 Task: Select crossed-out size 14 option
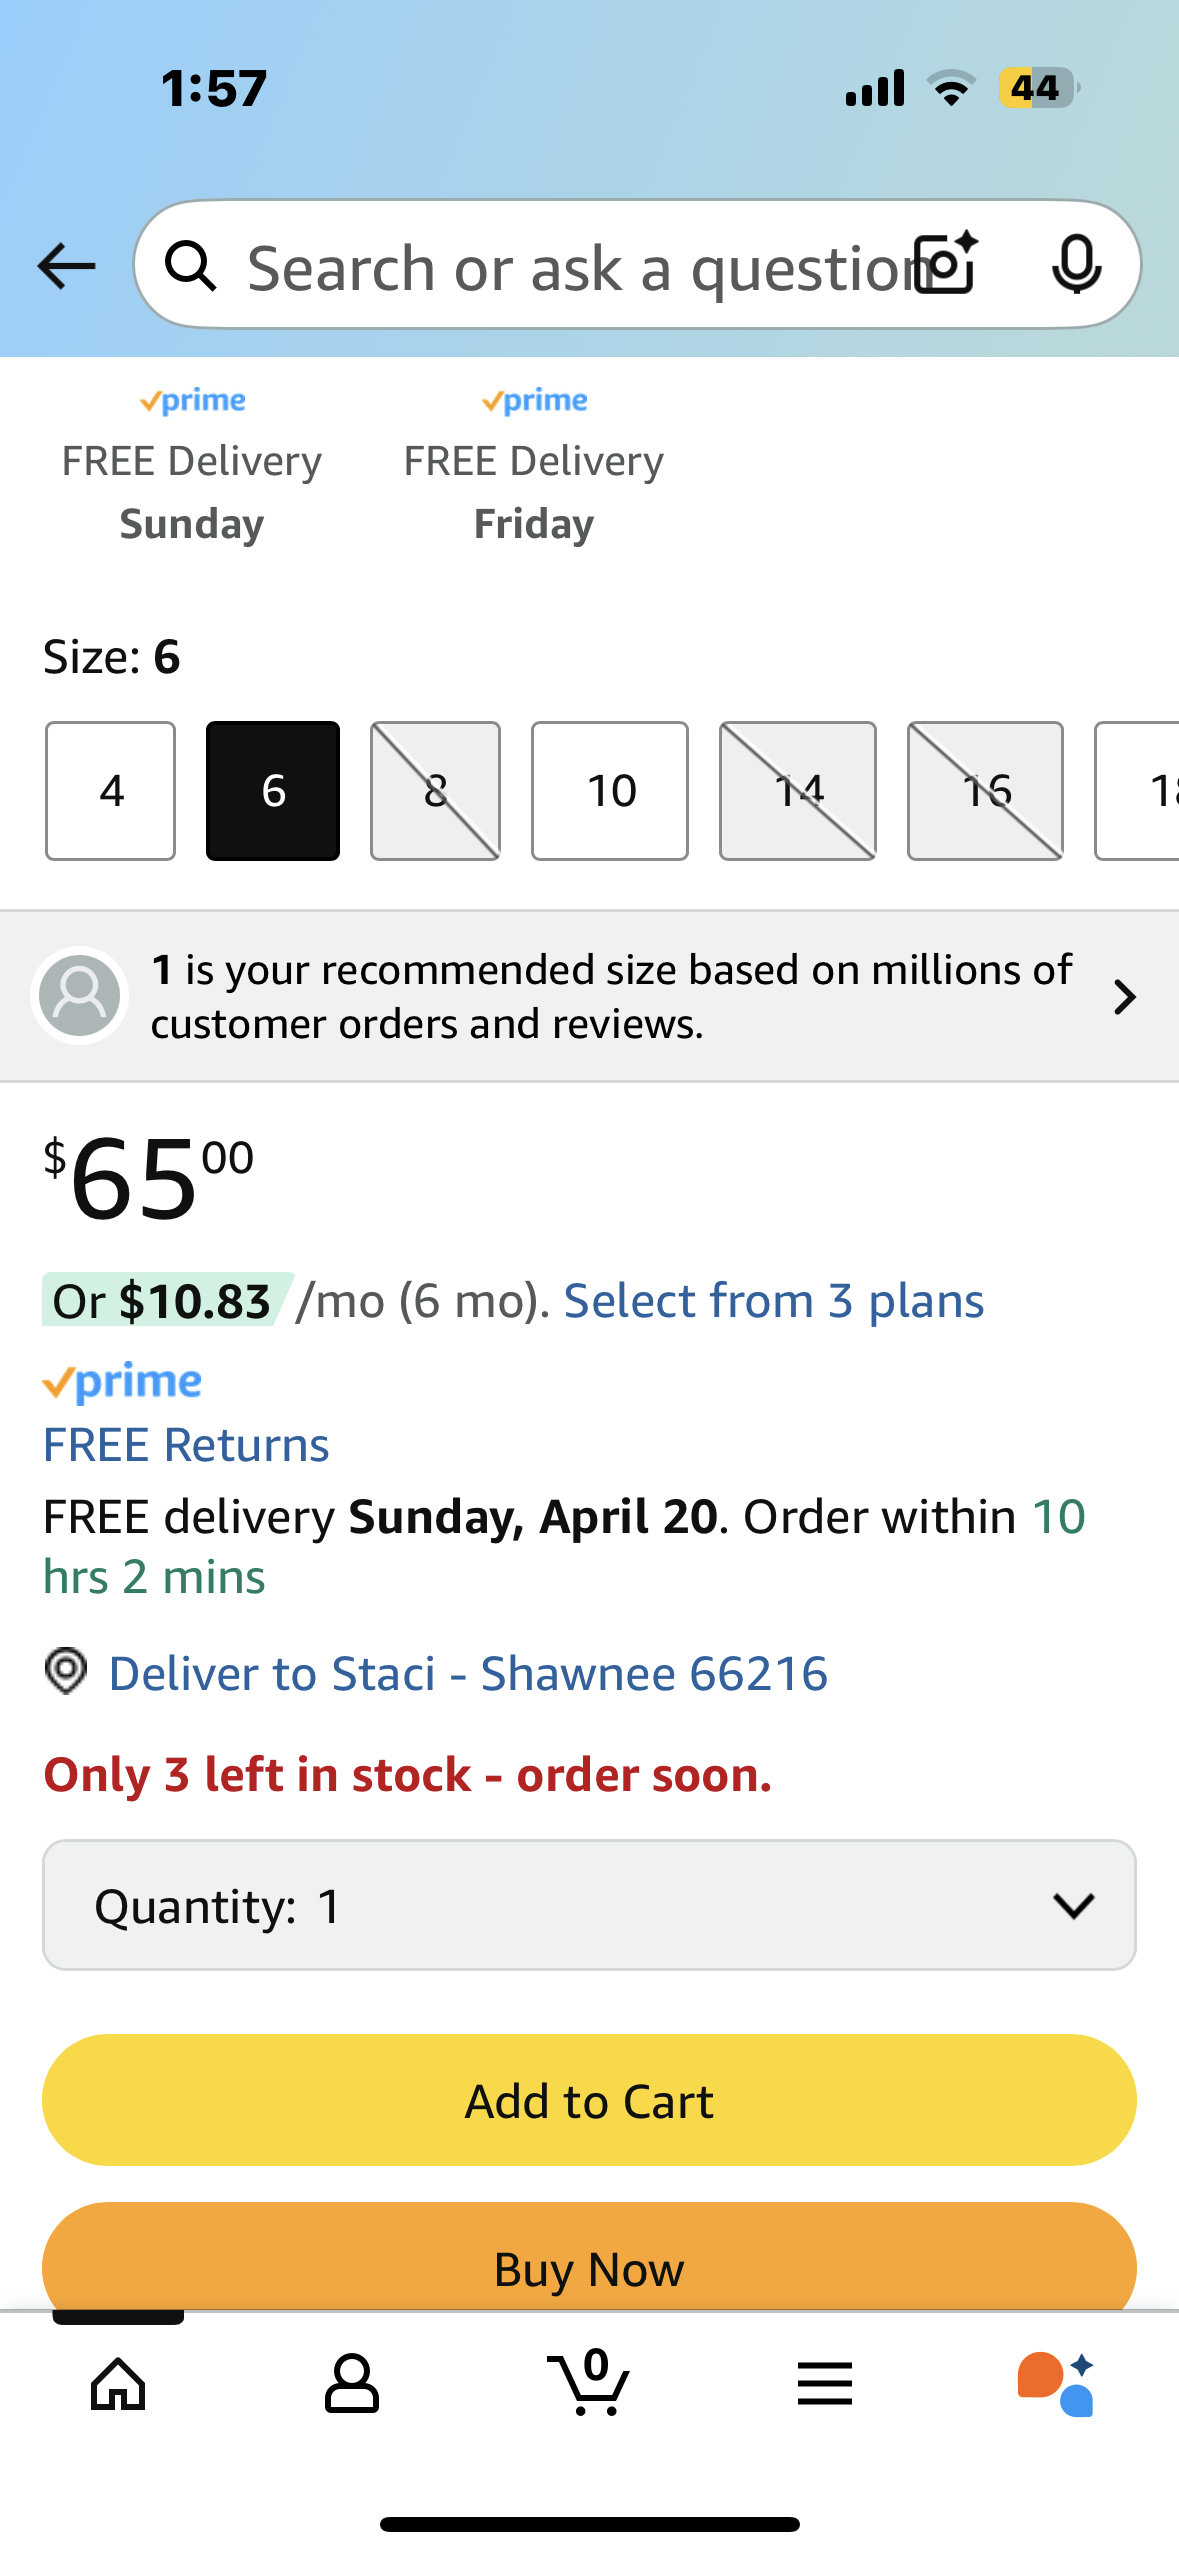[798, 791]
